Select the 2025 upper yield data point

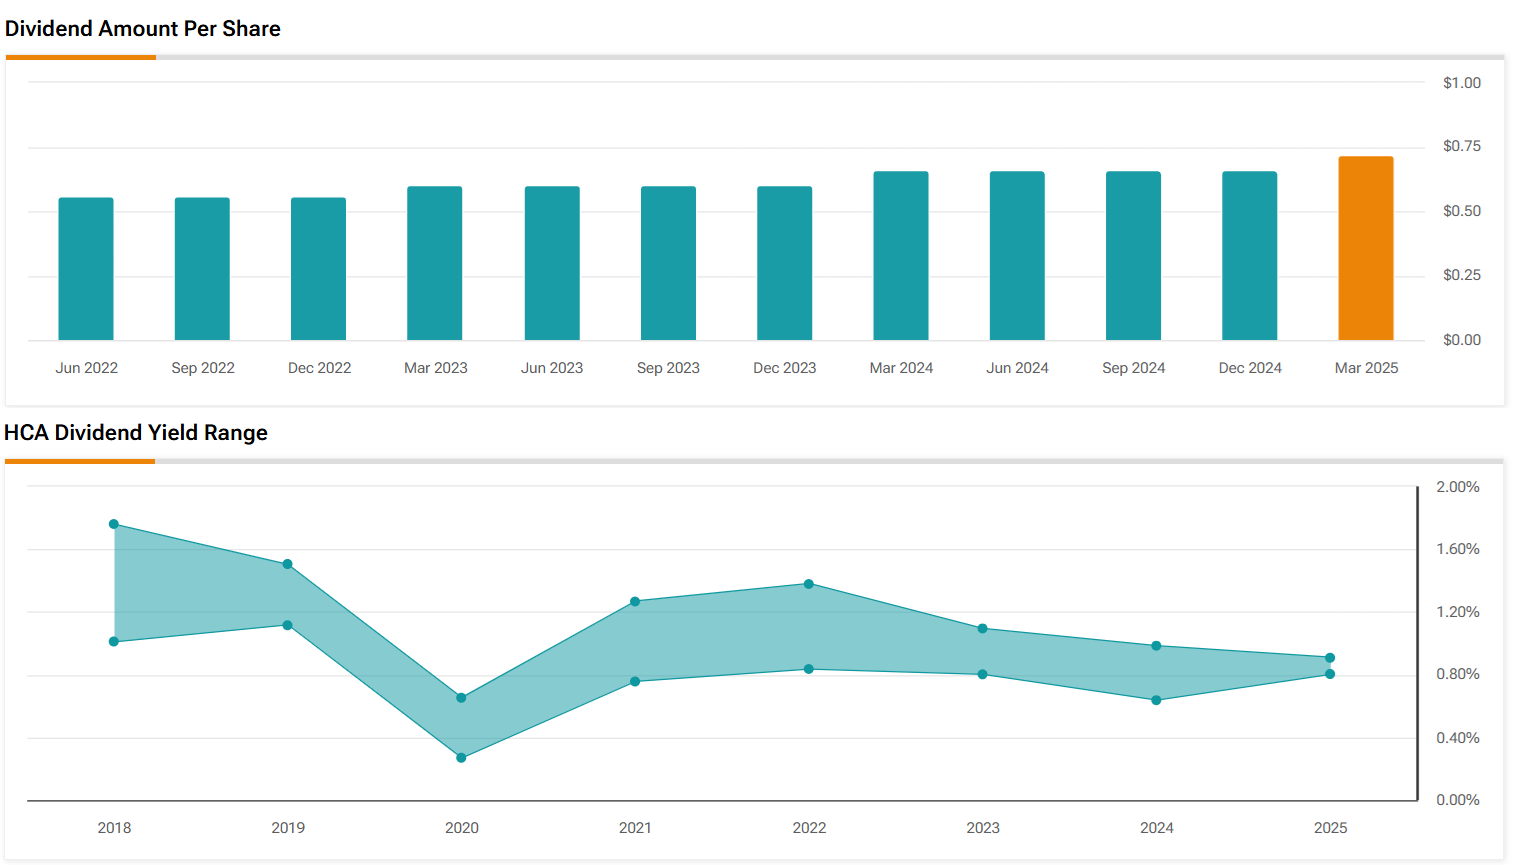point(1330,658)
